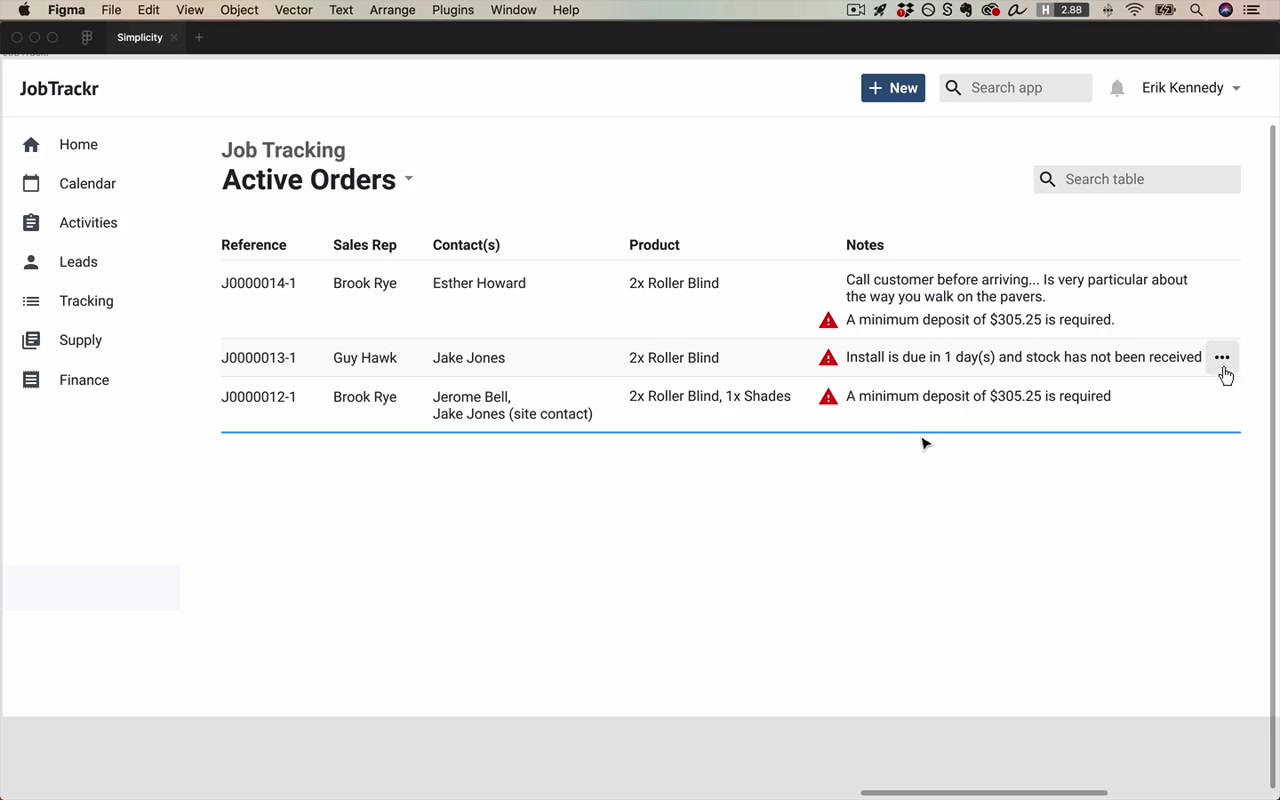Click the Leads person icon
Image resolution: width=1280 pixels, height=800 pixels.
(x=31, y=262)
